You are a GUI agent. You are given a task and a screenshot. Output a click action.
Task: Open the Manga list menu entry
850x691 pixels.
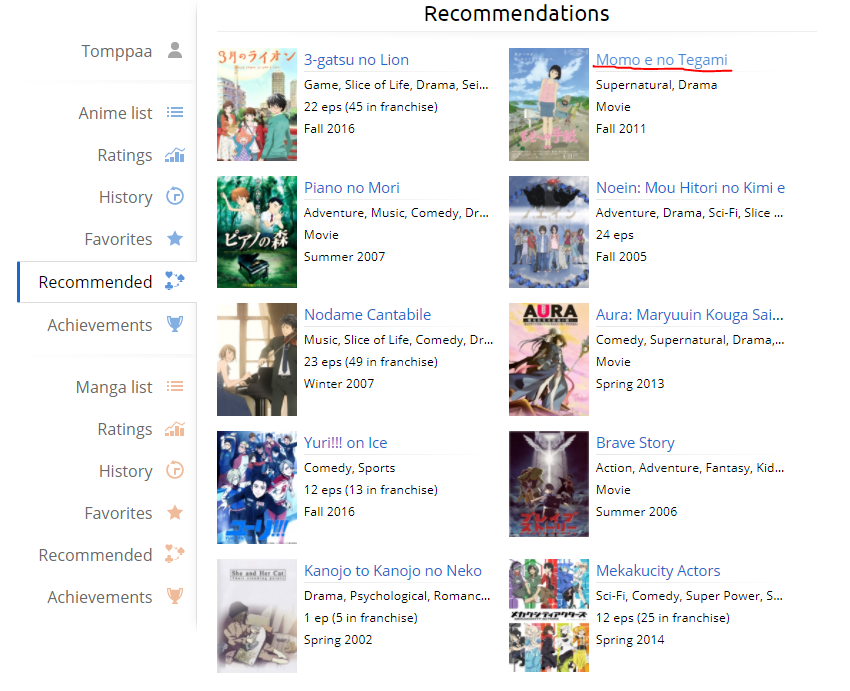point(114,387)
